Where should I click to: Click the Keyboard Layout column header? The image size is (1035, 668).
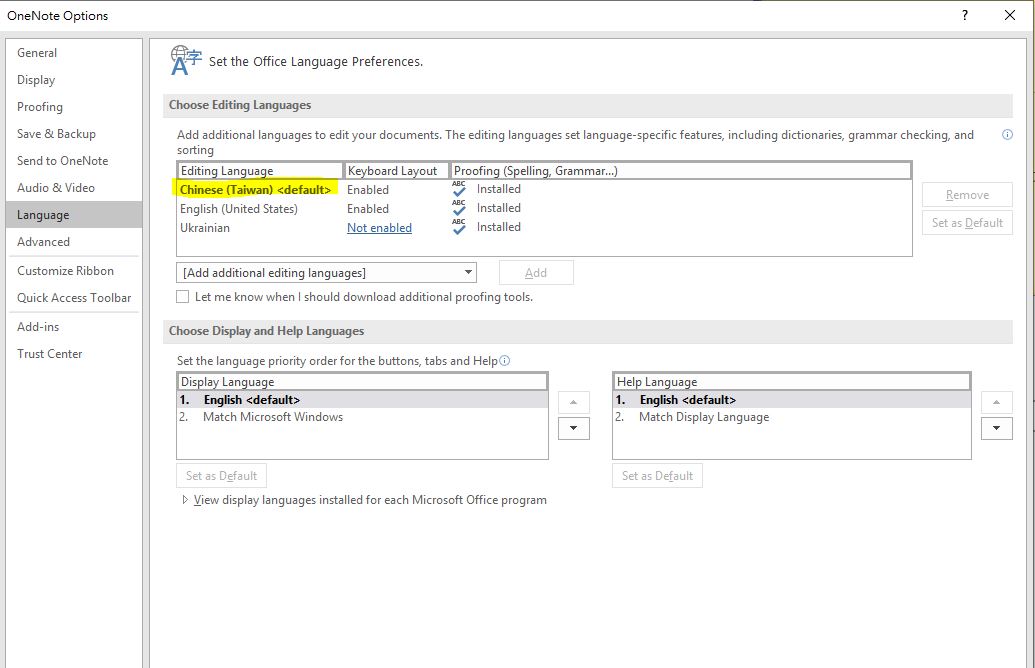coord(397,170)
